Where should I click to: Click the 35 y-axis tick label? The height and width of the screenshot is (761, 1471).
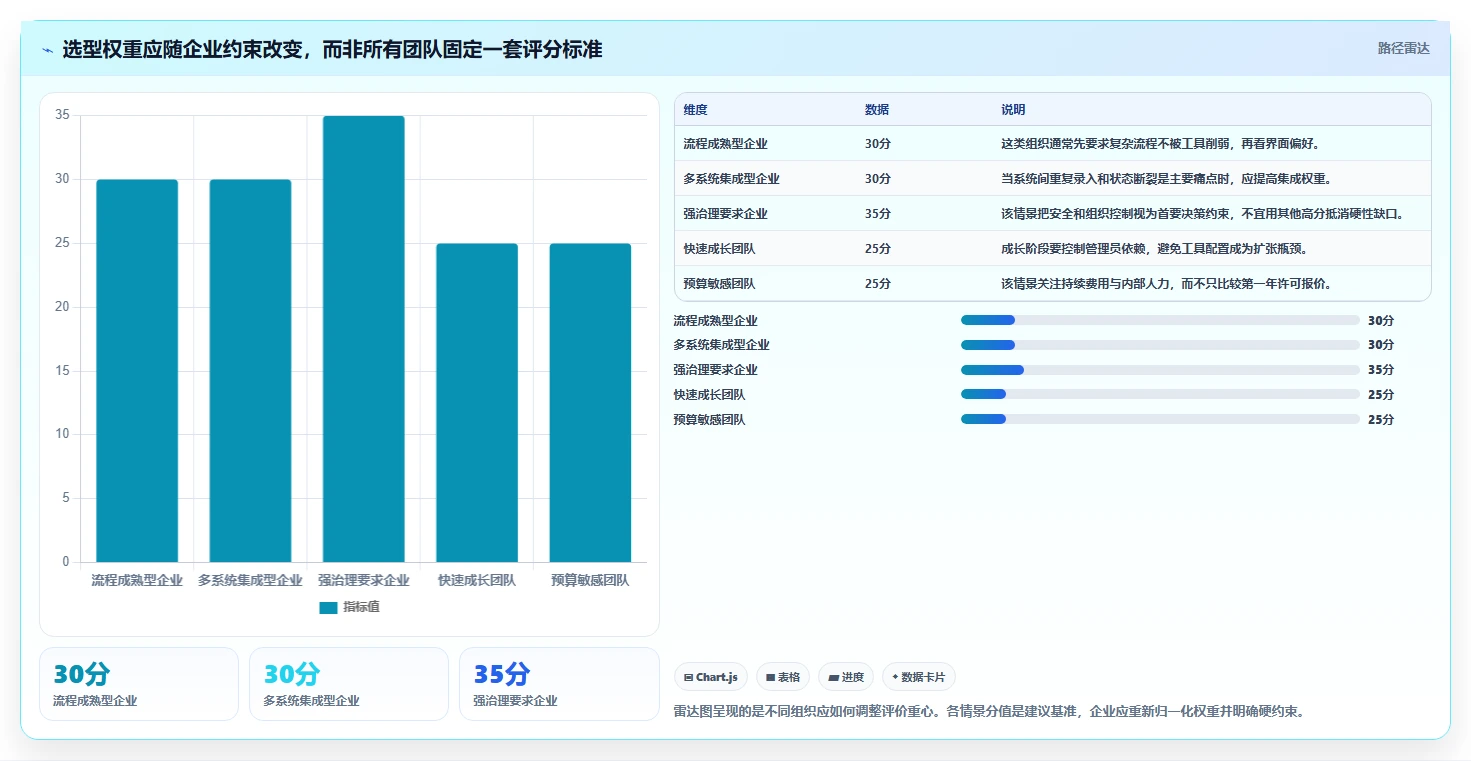coord(62,115)
